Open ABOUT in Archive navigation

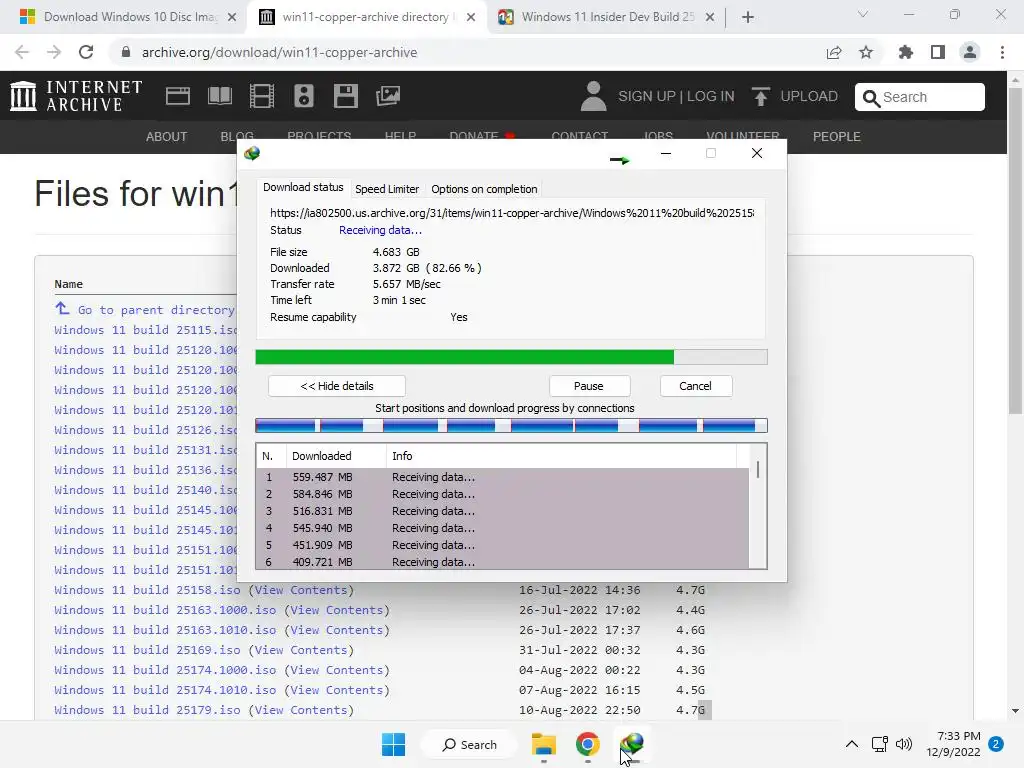pos(167,136)
